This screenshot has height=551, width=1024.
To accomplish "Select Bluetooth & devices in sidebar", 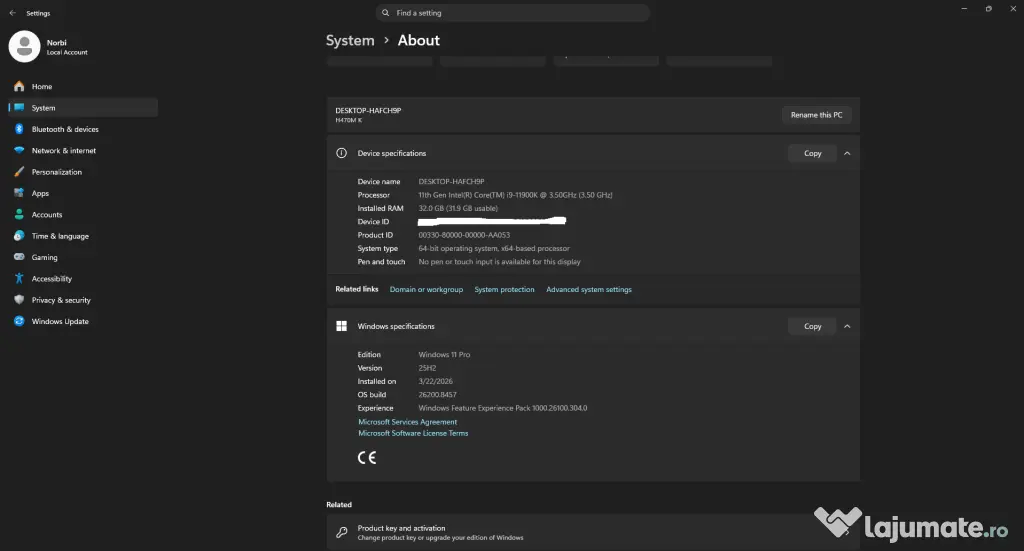I will 83,129.
